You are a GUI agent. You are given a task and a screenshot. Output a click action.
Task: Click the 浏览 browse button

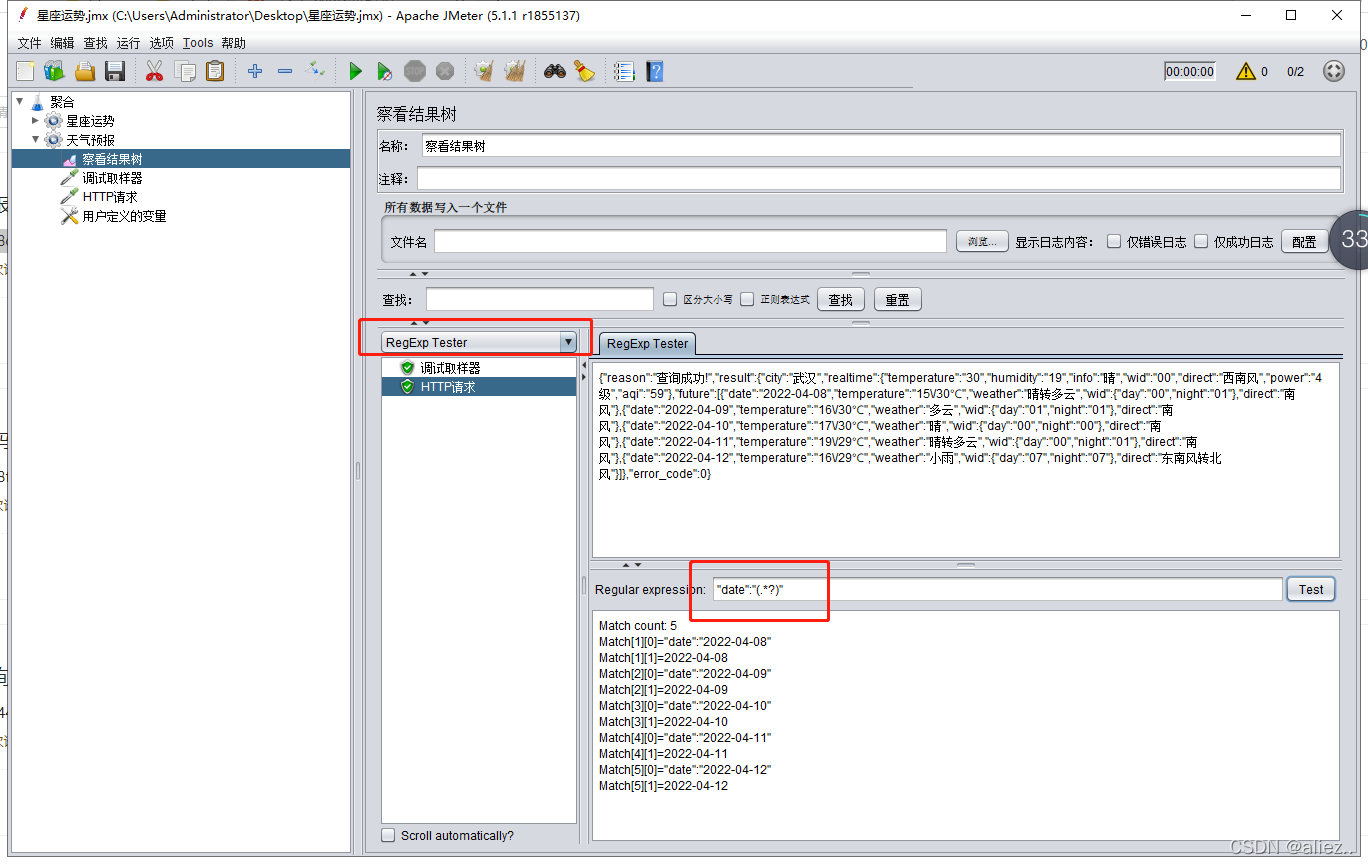[x=983, y=242]
